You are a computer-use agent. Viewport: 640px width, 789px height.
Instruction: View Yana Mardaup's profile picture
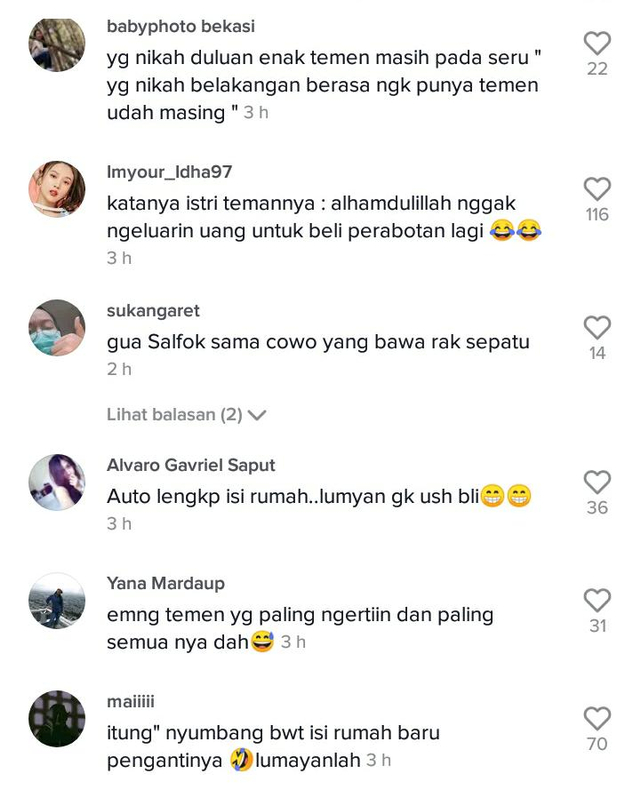point(56,600)
